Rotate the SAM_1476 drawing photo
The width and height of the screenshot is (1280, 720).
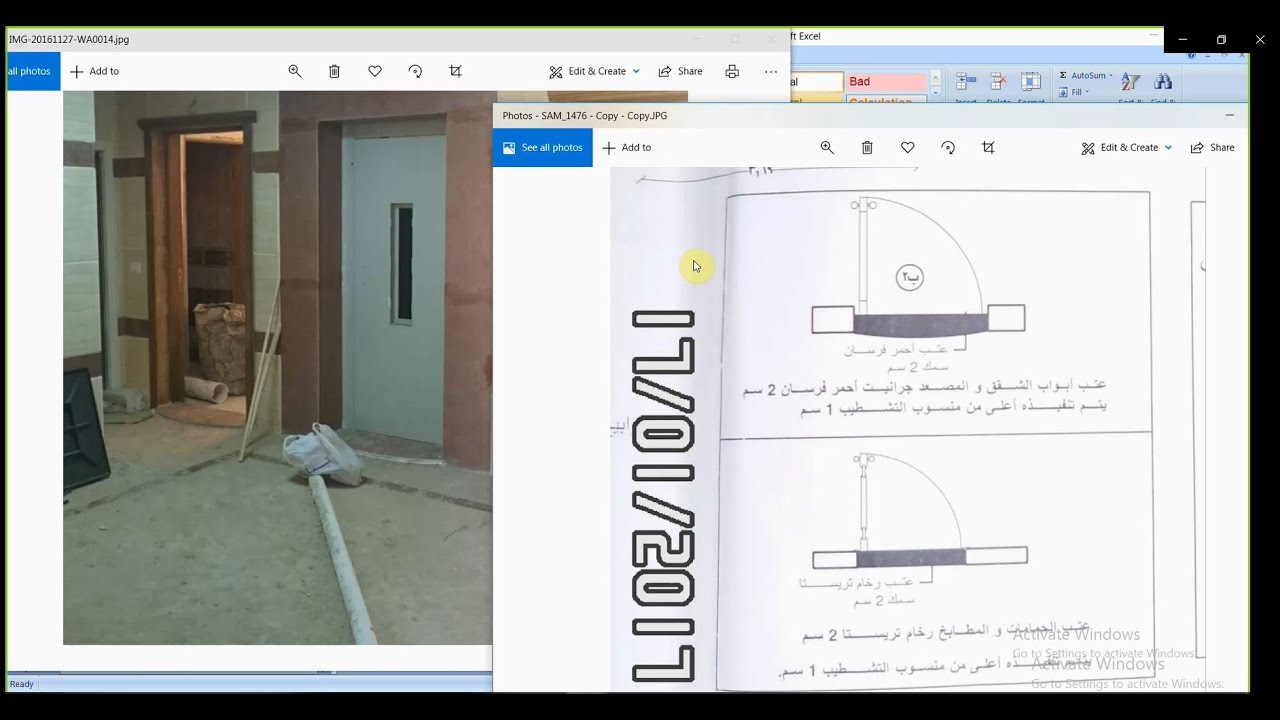tap(948, 147)
